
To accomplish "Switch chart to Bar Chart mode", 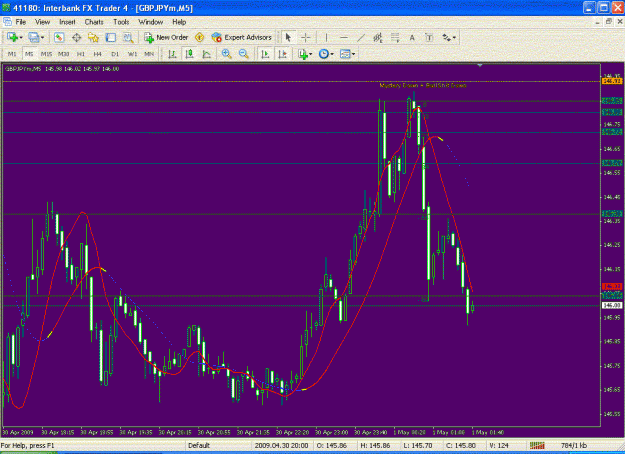I will tap(172, 54).
